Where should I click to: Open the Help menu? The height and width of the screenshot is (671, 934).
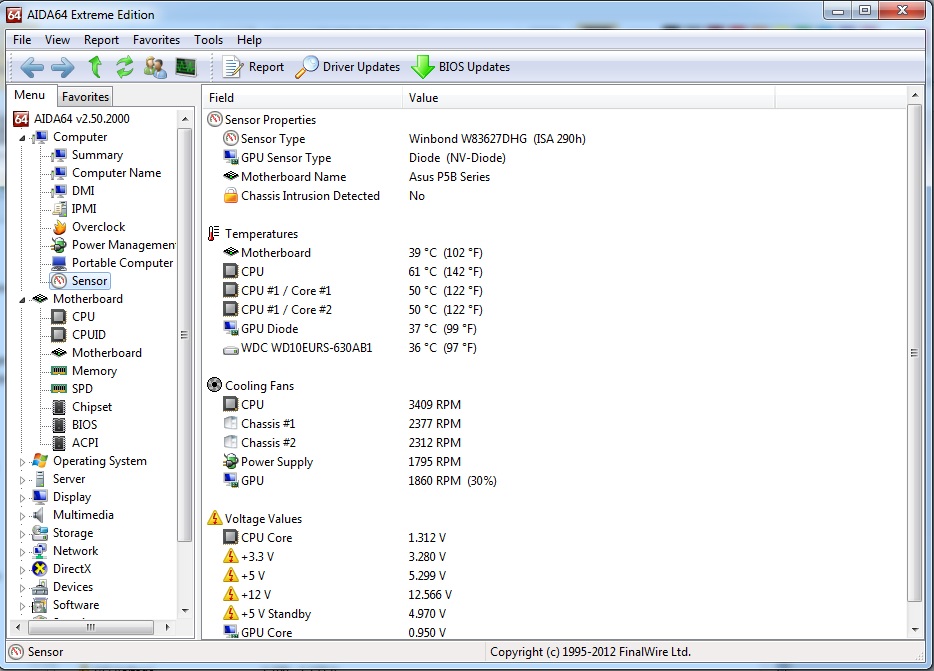click(249, 40)
